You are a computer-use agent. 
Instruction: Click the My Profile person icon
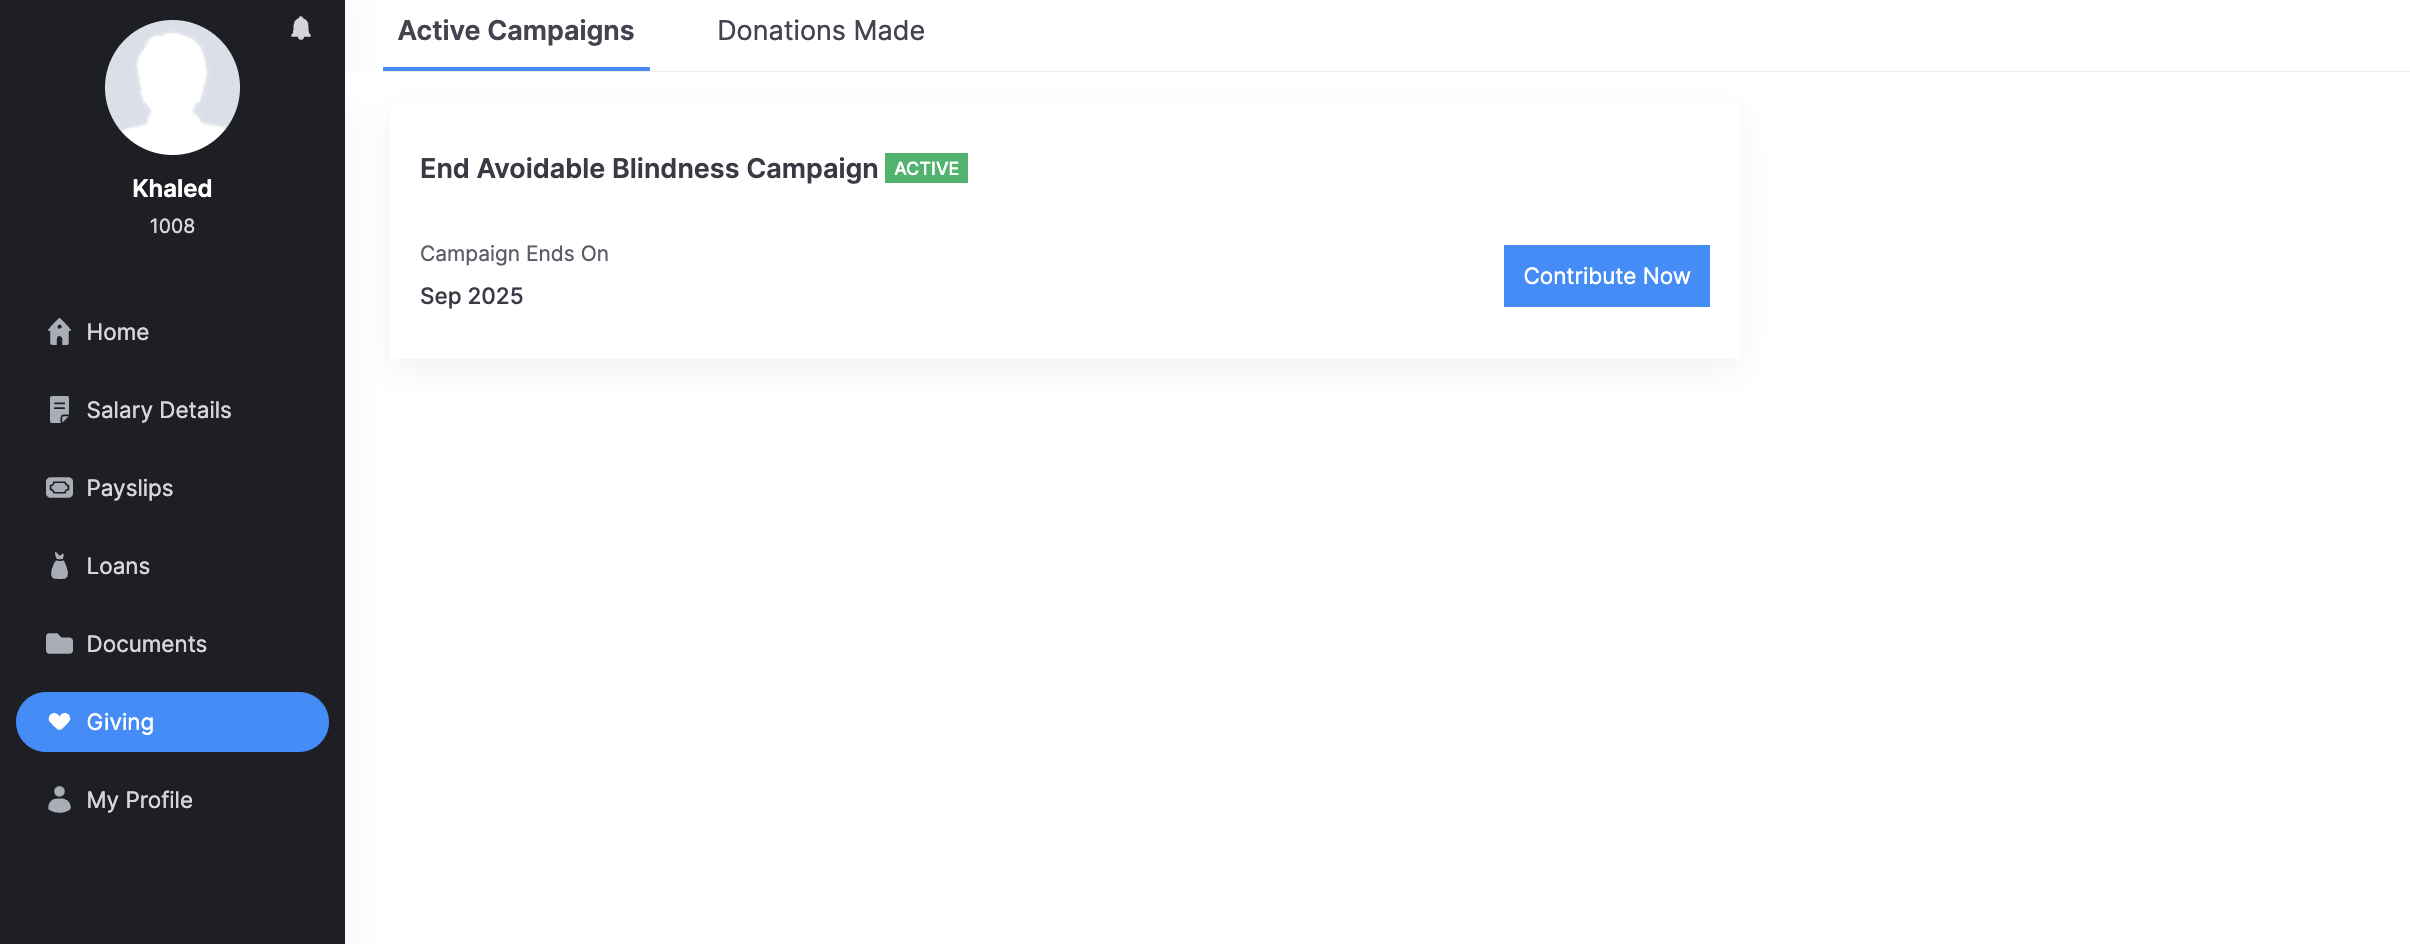(x=59, y=800)
